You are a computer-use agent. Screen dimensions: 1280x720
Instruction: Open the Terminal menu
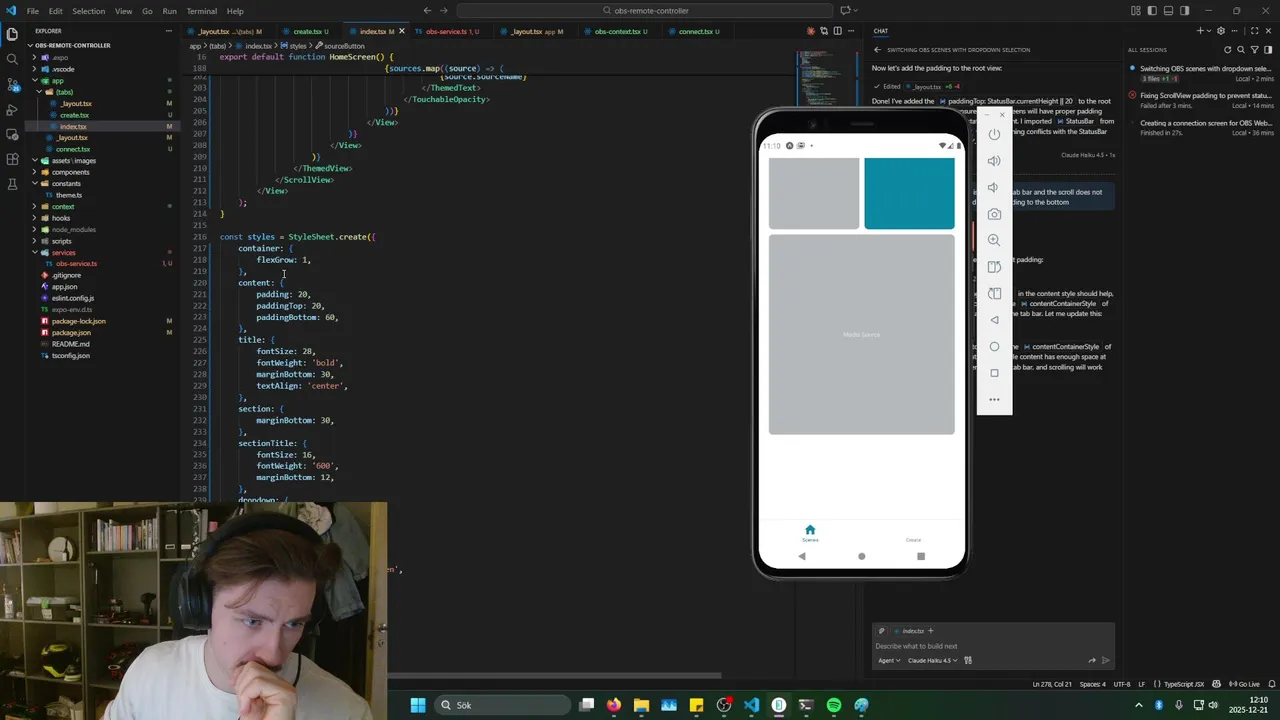201,11
